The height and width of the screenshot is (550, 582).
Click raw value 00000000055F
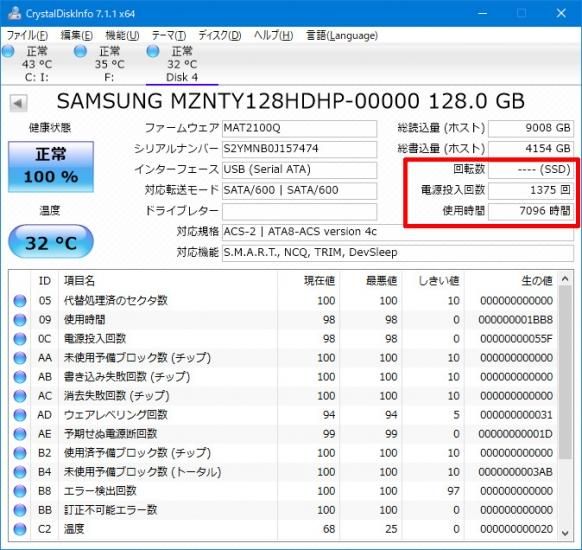pyautogui.click(x=516, y=339)
